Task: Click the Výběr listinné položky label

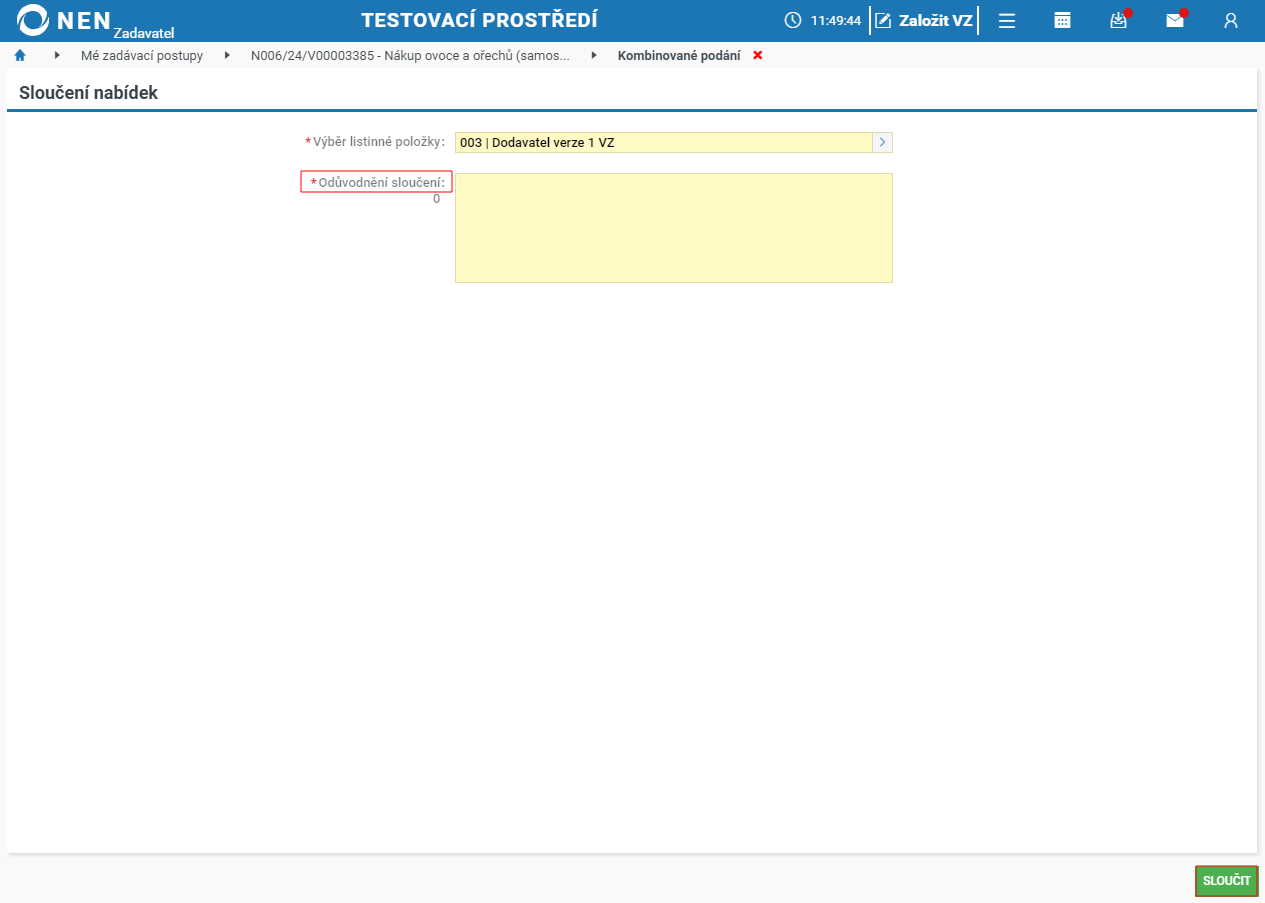Action: pyautogui.click(x=375, y=142)
